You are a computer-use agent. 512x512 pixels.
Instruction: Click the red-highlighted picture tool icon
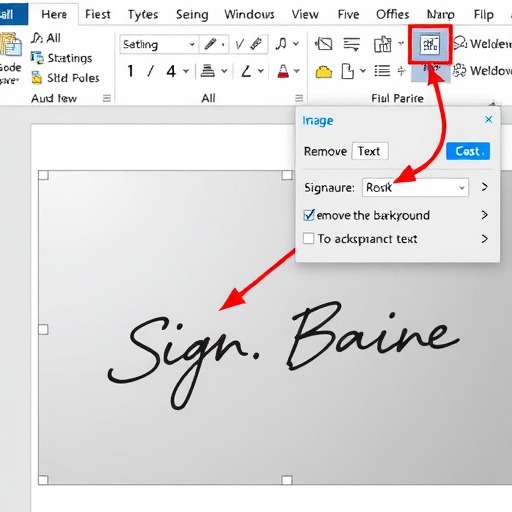tap(430, 44)
